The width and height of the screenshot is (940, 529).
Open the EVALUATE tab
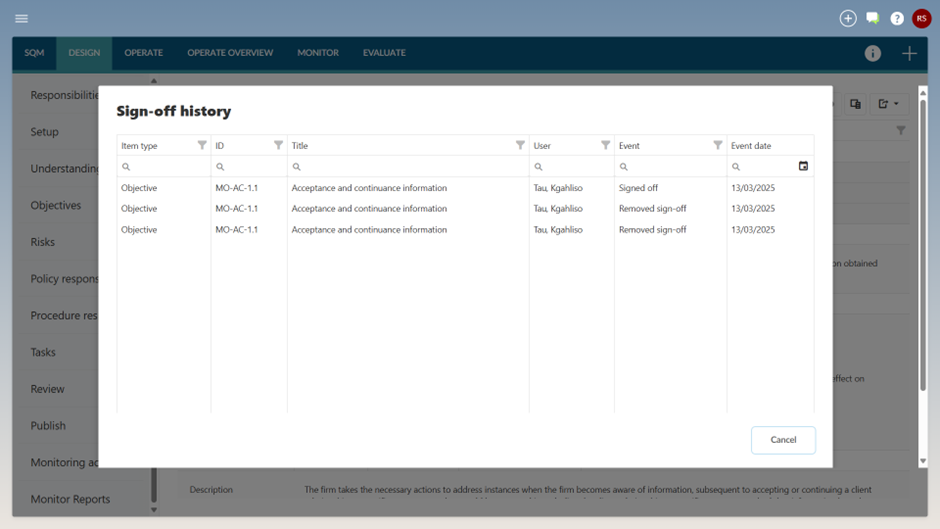click(x=384, y=53)
